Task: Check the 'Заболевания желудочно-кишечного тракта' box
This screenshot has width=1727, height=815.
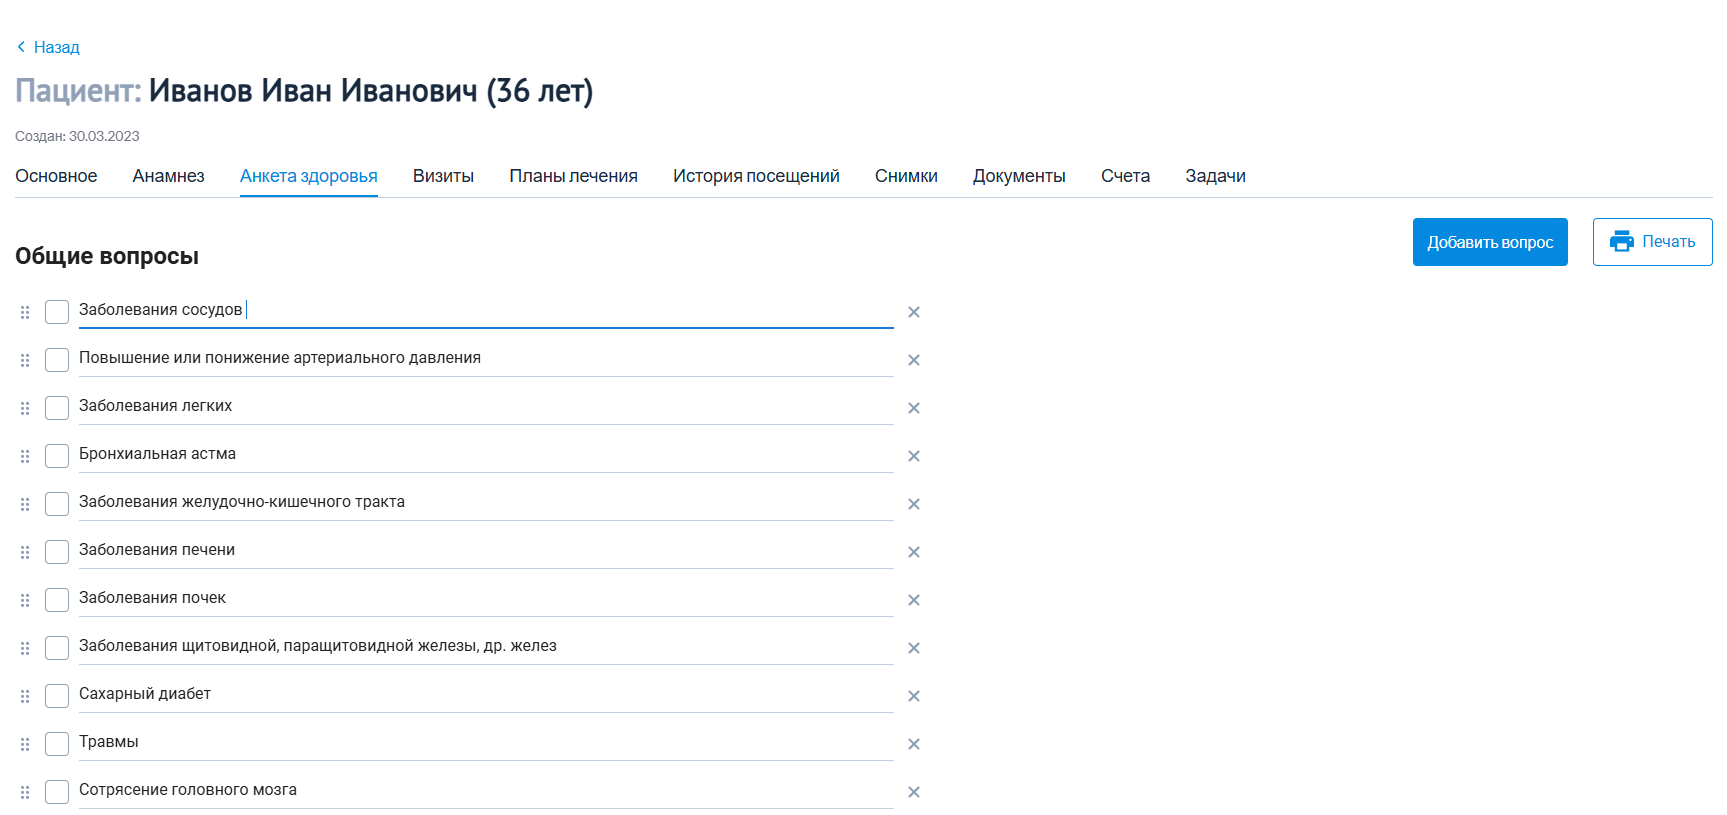Action: (x=57, y=504)
